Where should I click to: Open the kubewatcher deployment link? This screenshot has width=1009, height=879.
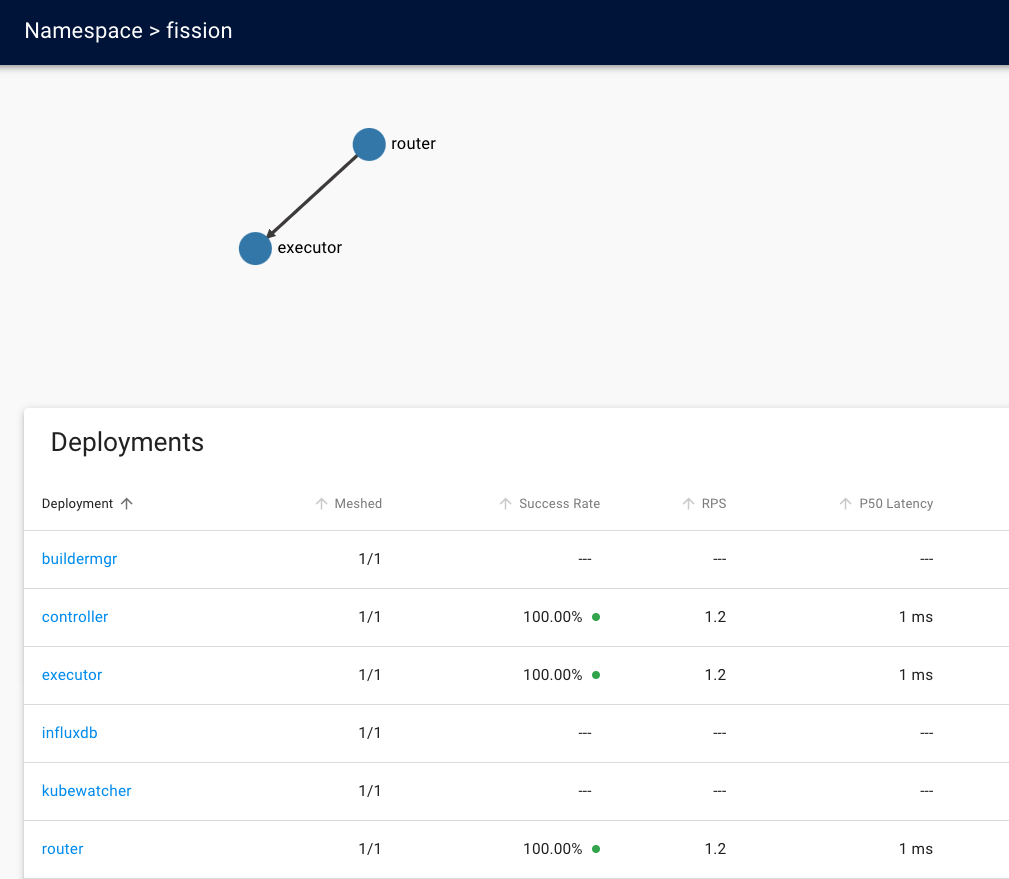(86, 791)
